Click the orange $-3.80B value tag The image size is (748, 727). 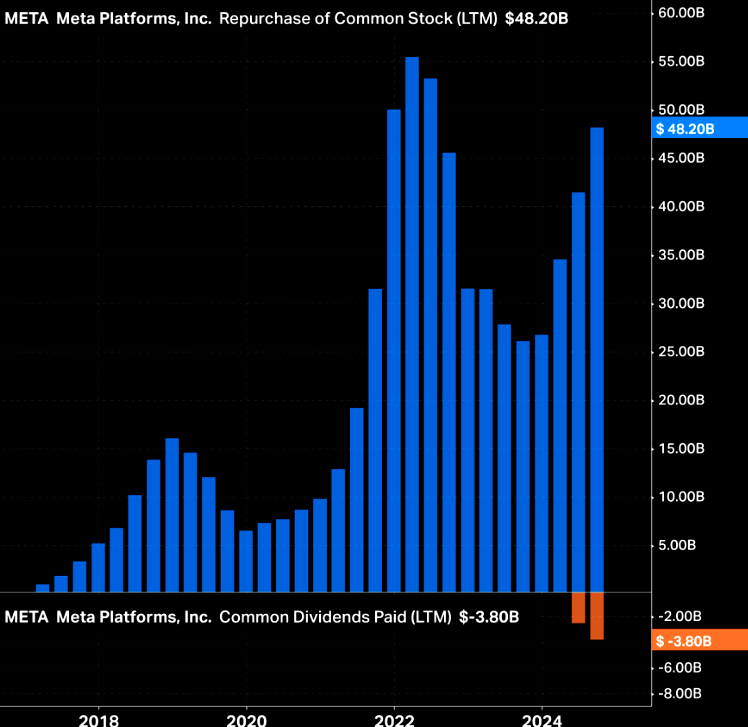click(699, 640)
